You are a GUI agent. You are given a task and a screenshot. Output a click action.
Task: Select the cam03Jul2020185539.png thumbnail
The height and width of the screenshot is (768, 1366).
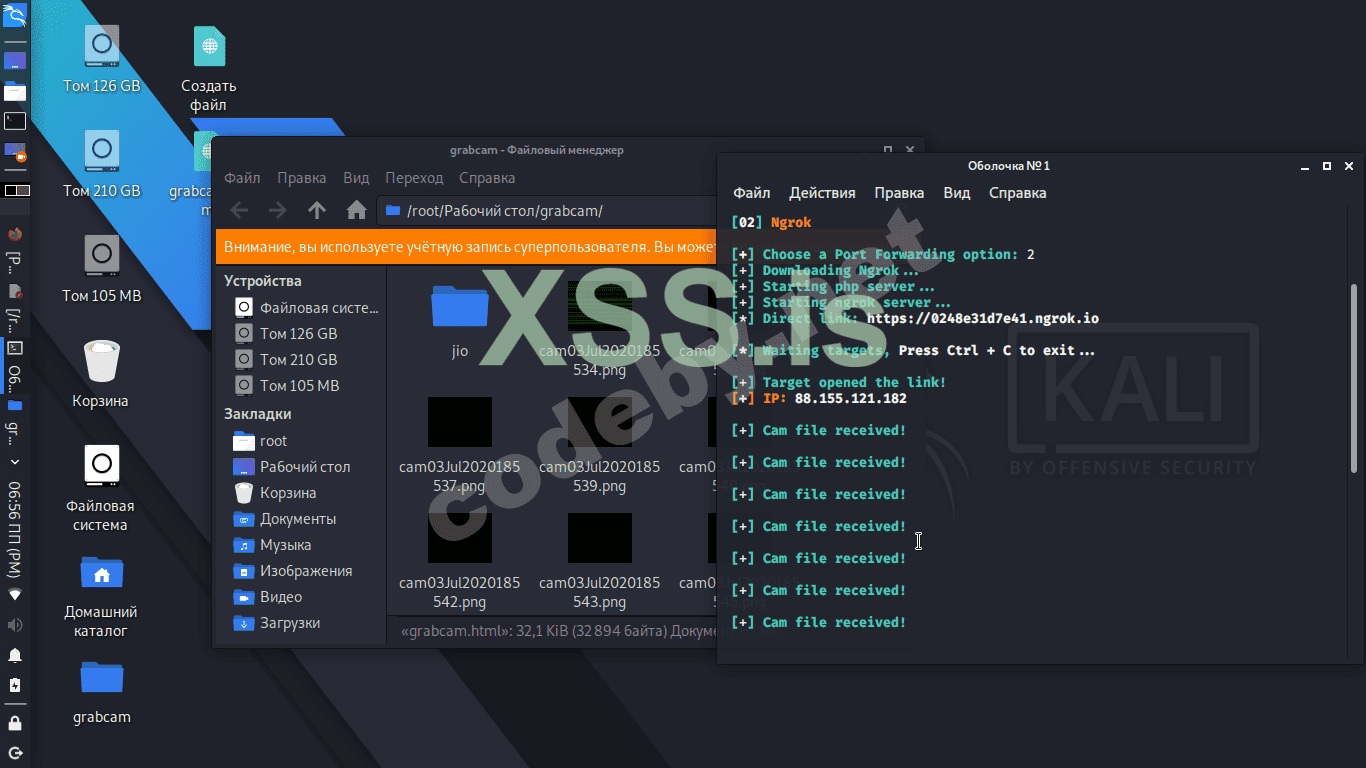(x=600, y=446)
